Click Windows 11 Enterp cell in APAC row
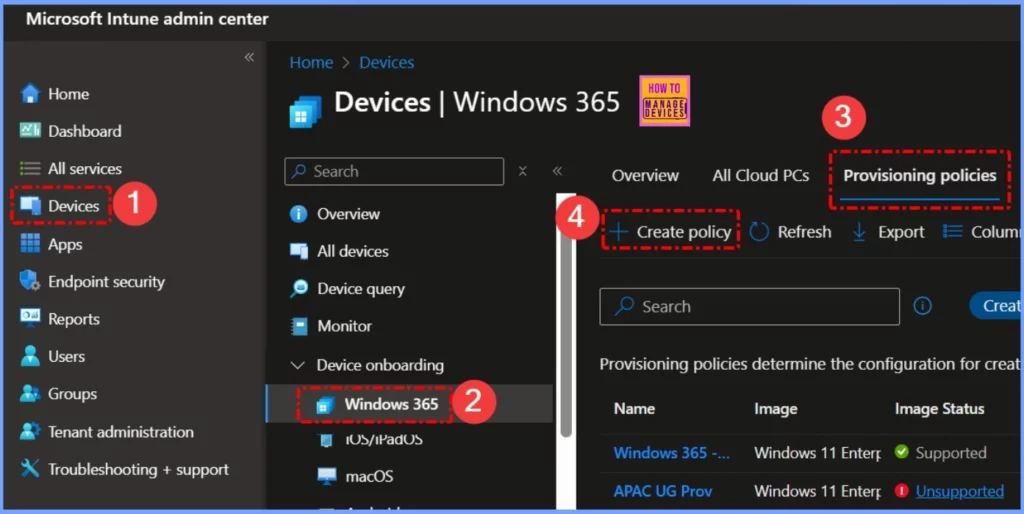 point(817,491)
